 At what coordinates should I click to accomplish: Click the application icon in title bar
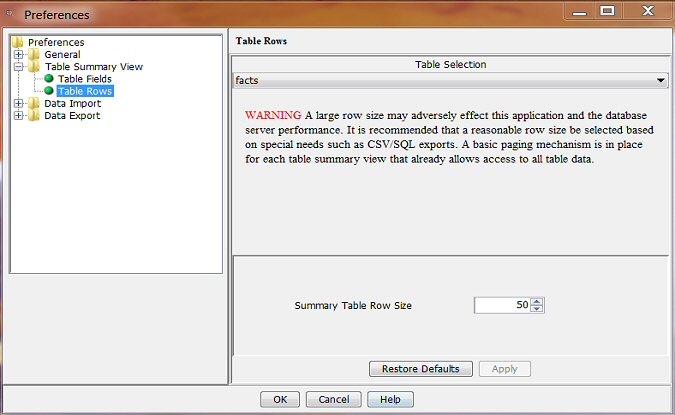click(11, 15)
